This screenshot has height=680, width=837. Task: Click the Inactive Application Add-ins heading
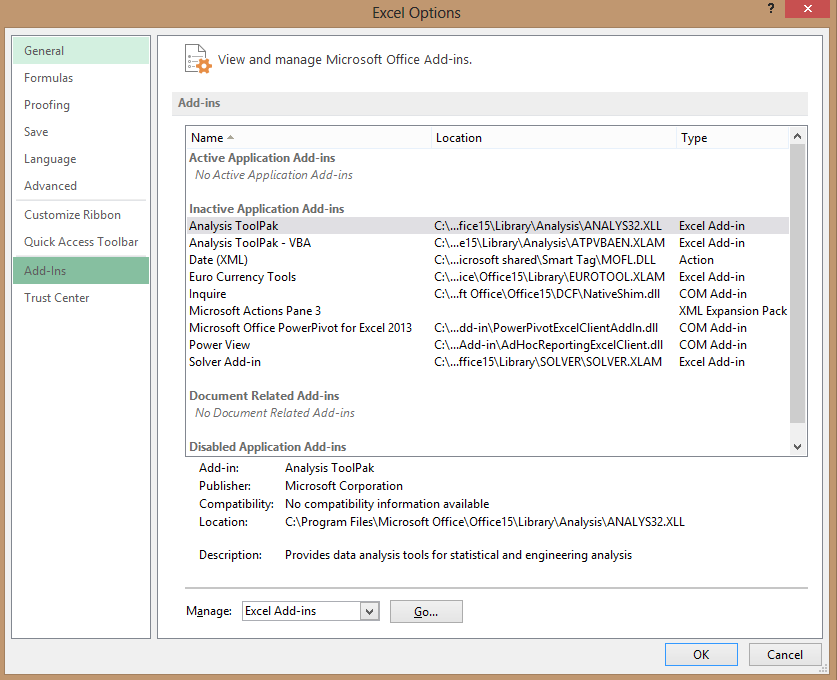click(x=266, y=209)
